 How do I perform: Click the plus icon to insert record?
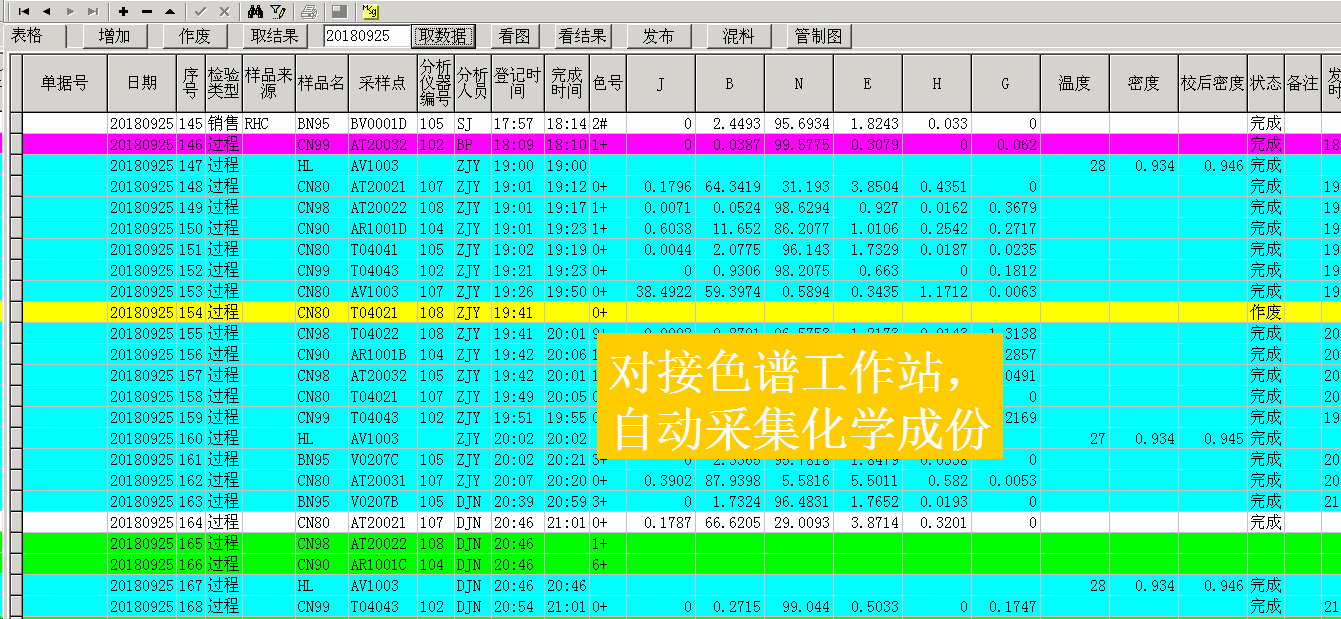pyautogui.click(x=123, y=11)
